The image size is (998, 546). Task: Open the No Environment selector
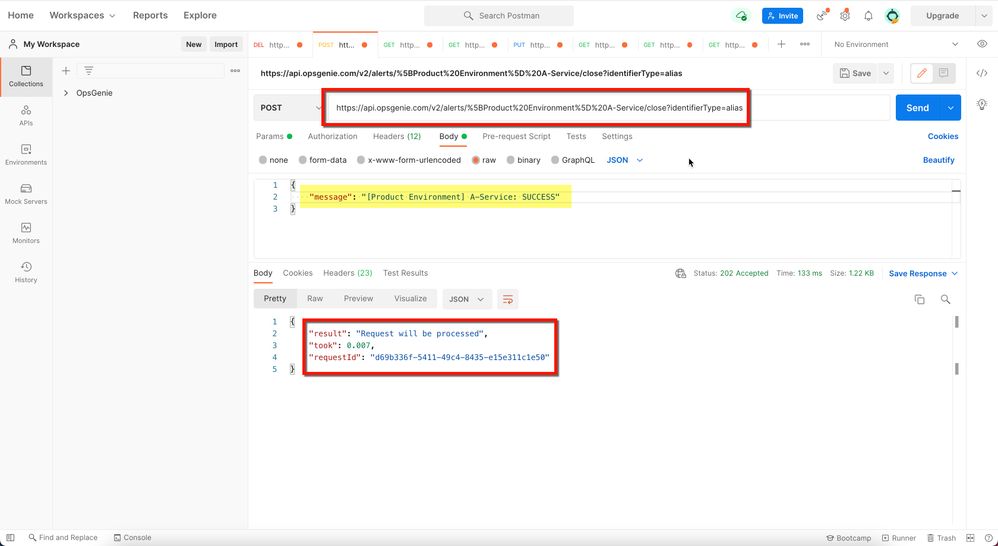tap(896, 44)
